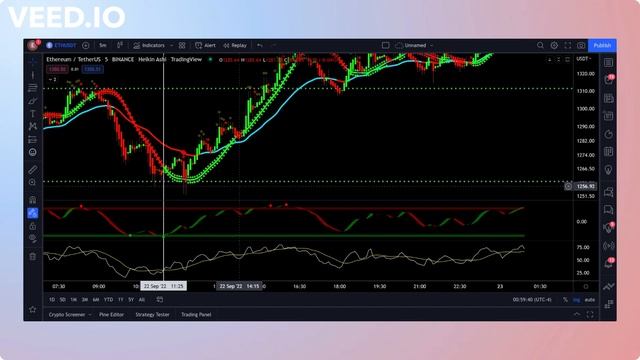This screenshot has width=640, height=360.
Task: Toggle the log scale
Action: tap(576, 300)
